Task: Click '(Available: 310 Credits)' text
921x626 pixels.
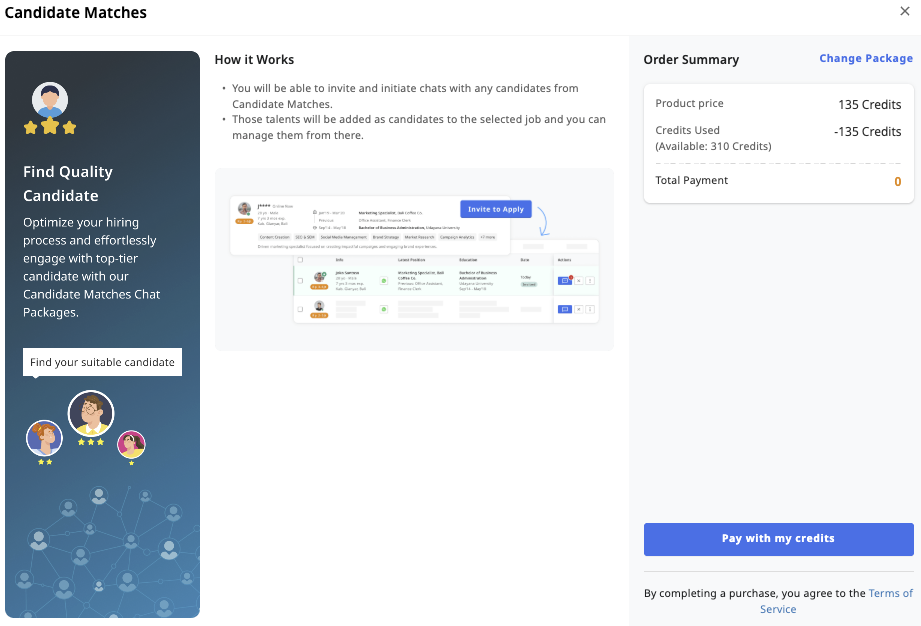Action: coord(713,146)
